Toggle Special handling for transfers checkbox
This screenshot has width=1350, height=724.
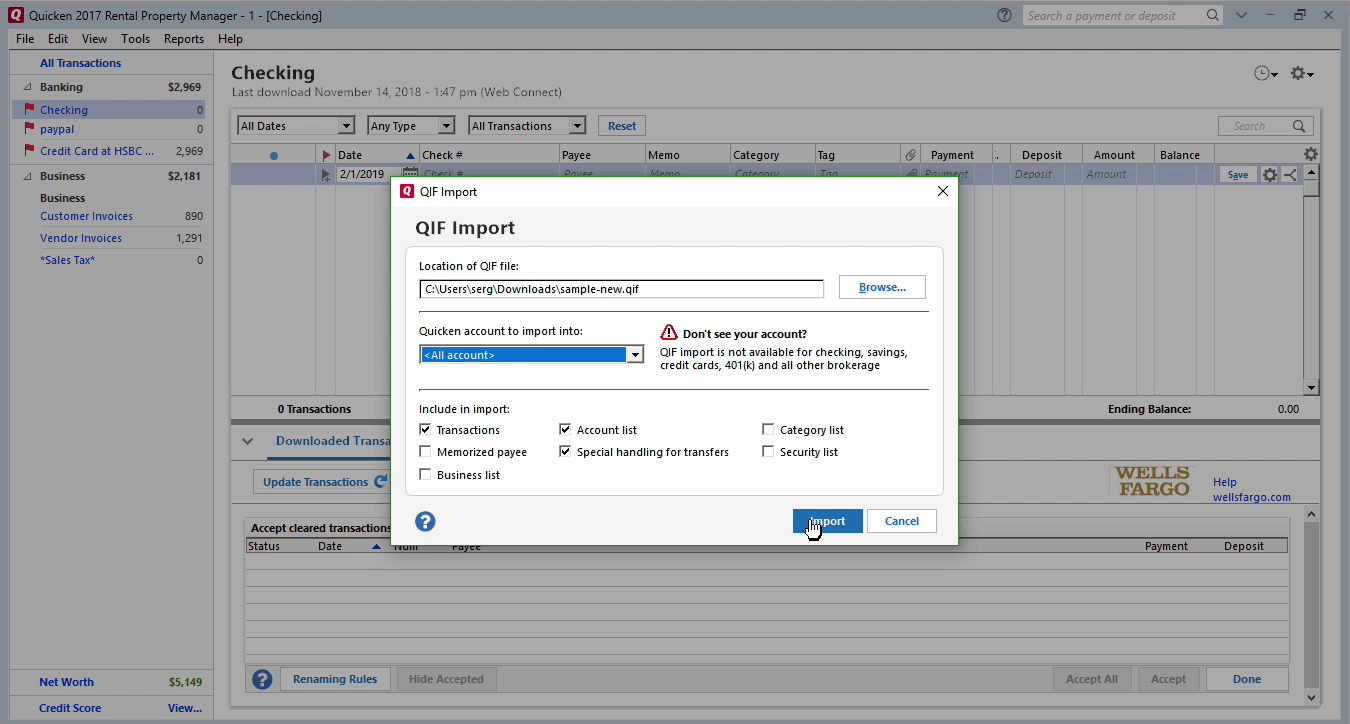566,452
